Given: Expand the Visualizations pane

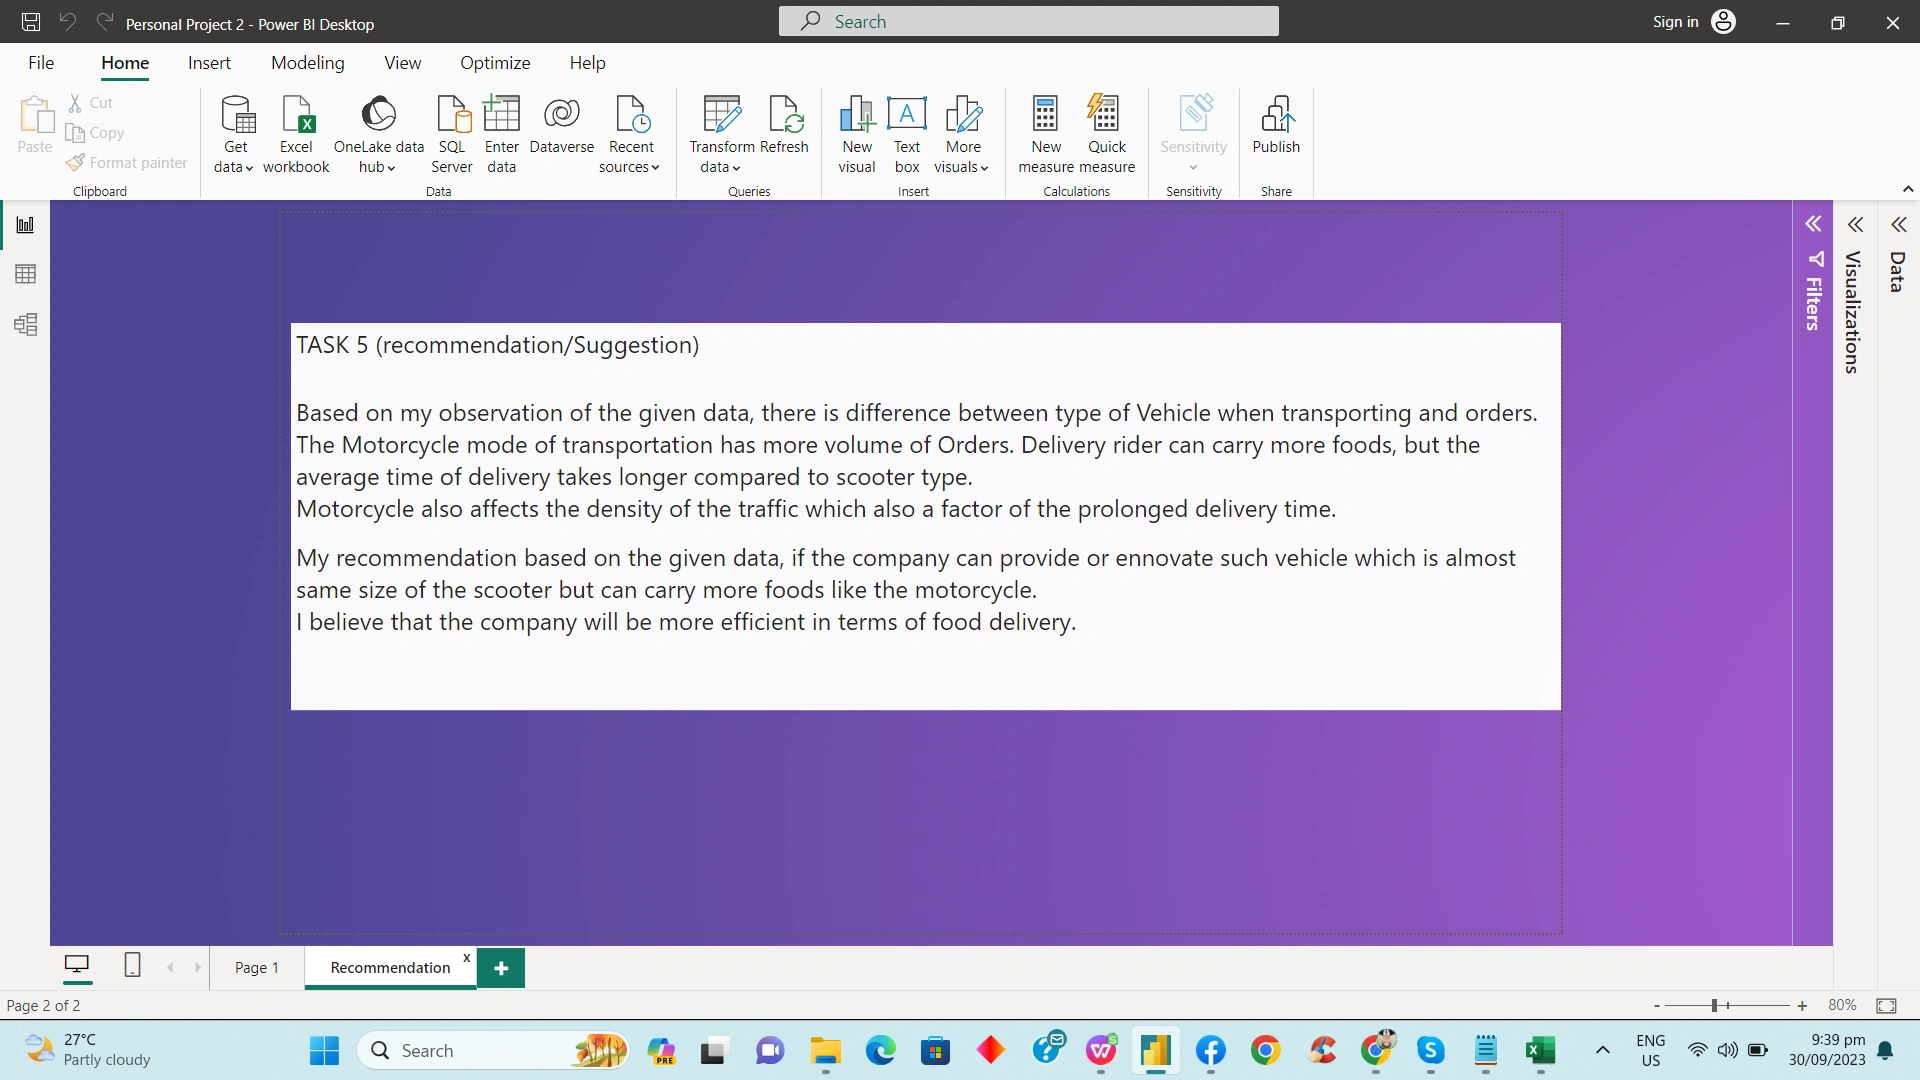Looking at the screenshot, I should pyautogui.click(x=1856, y=225).
